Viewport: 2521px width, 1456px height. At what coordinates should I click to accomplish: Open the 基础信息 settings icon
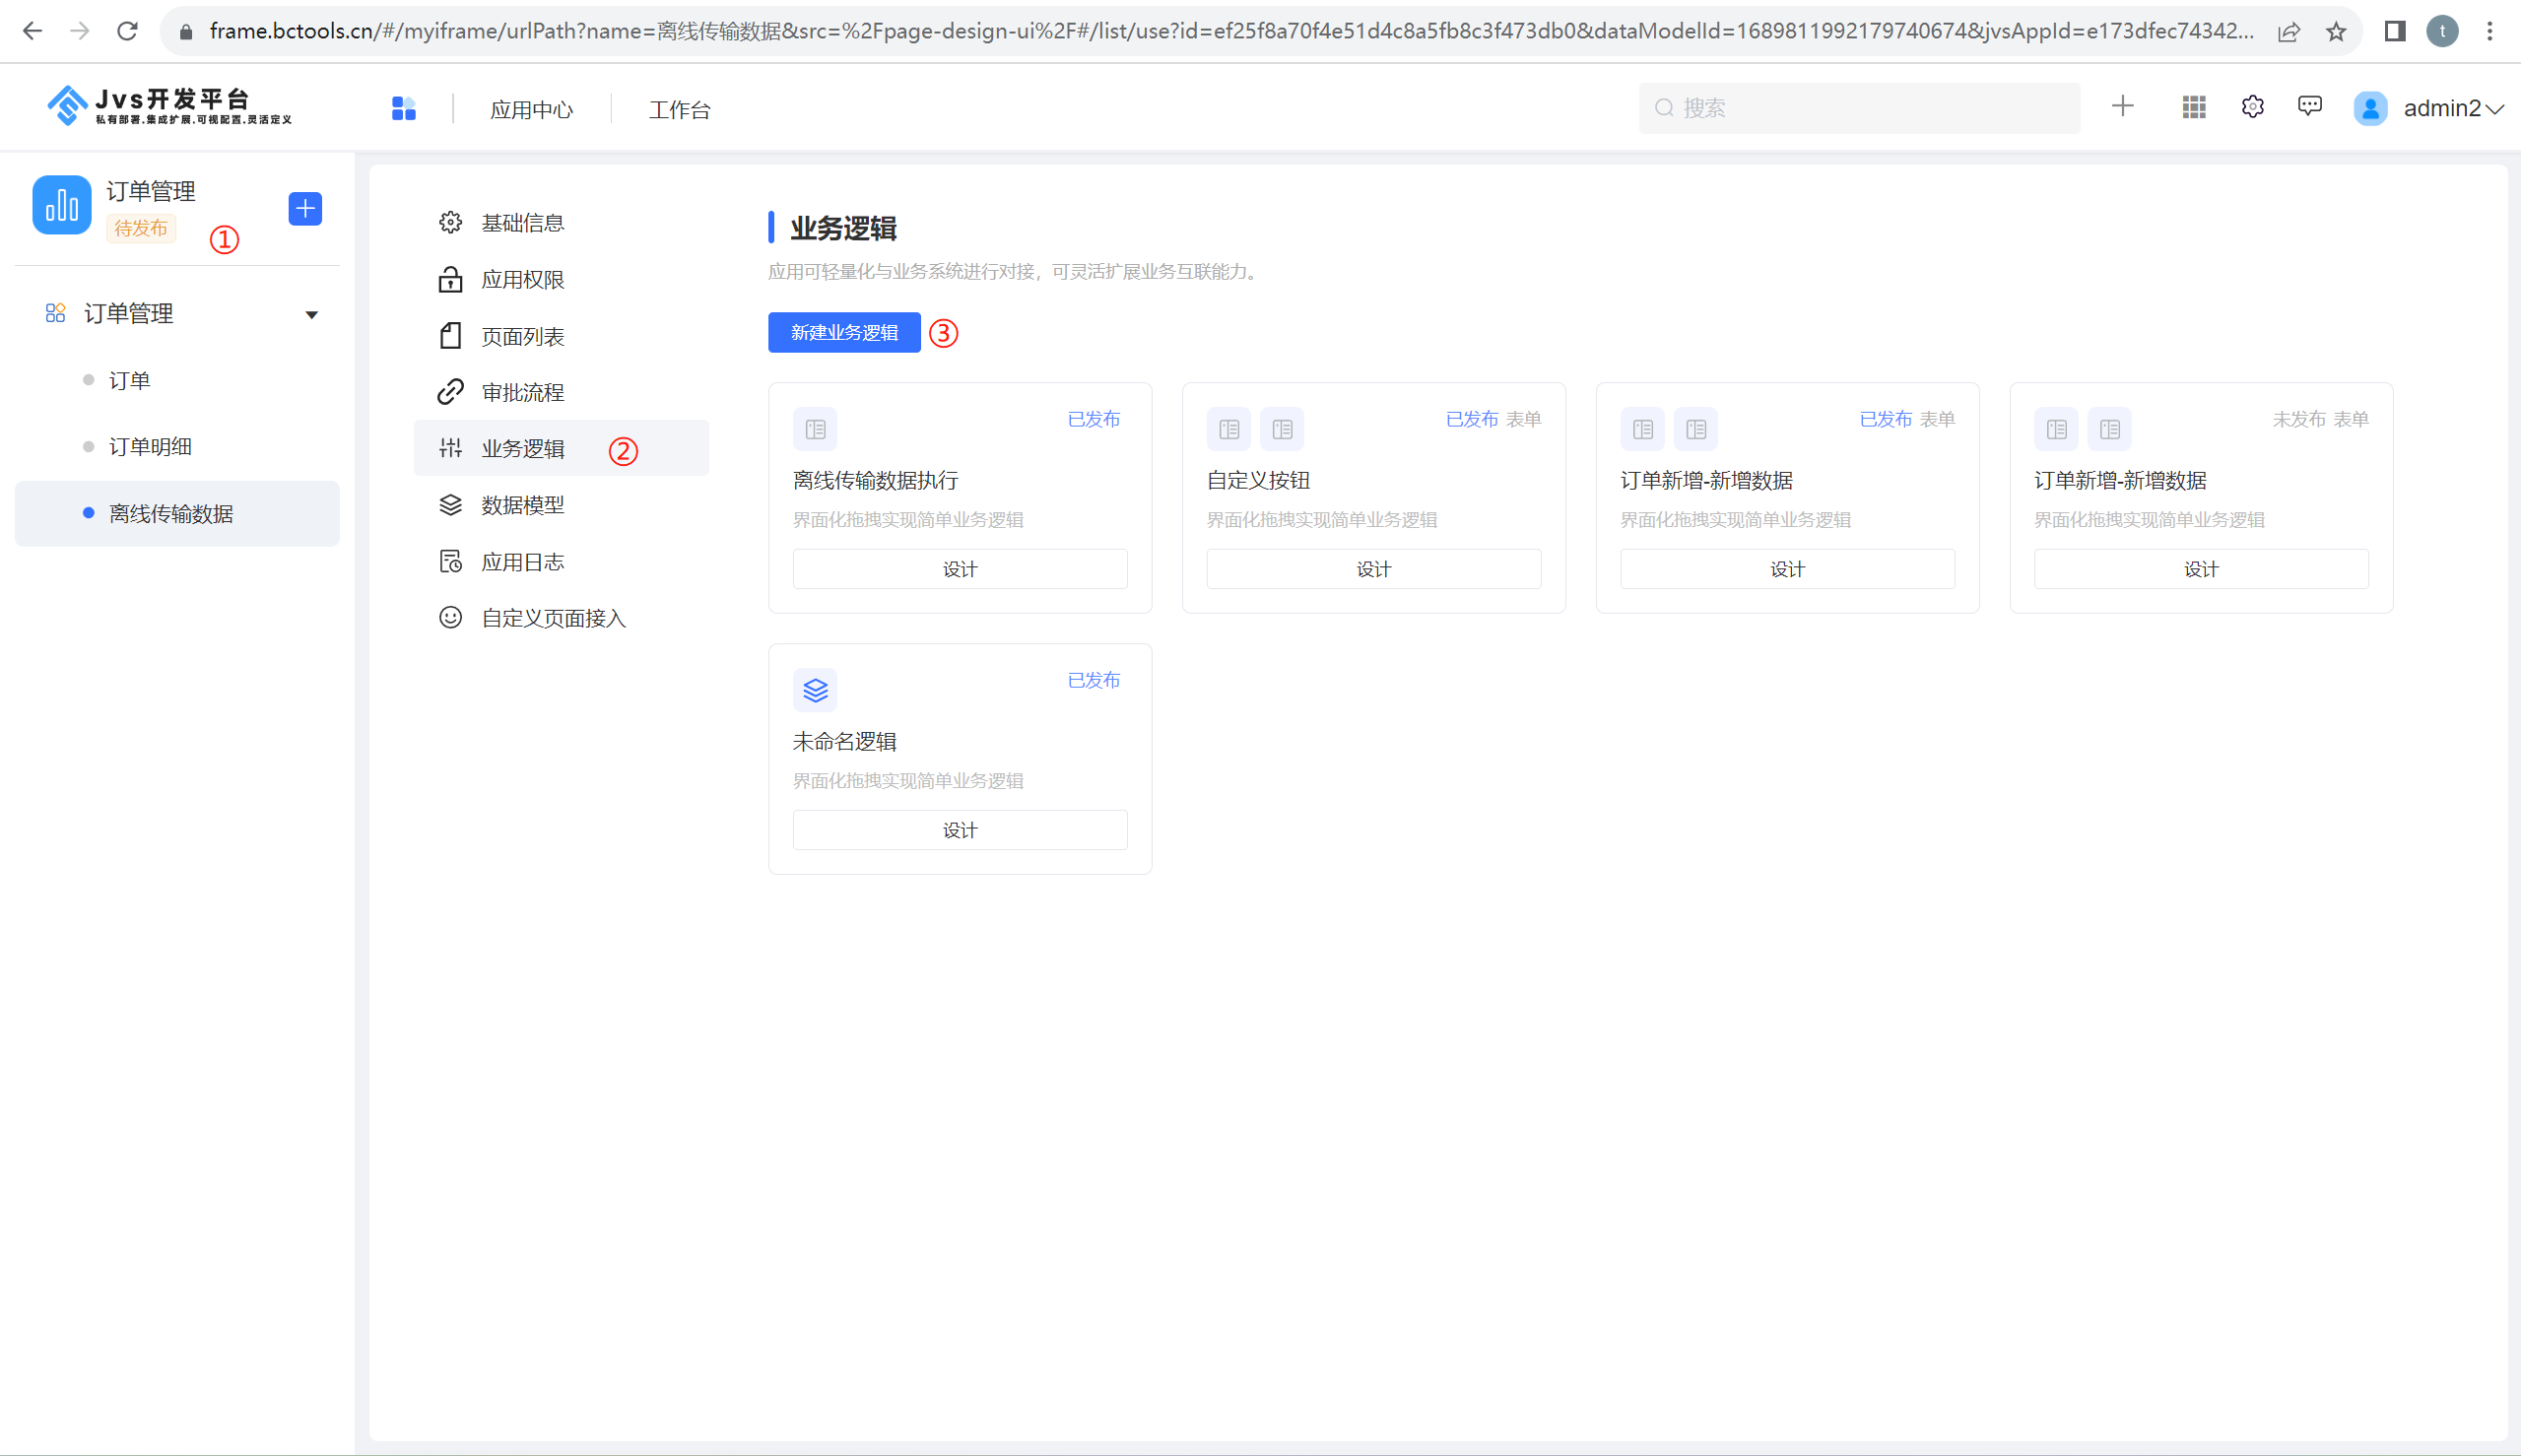point(450,222)
